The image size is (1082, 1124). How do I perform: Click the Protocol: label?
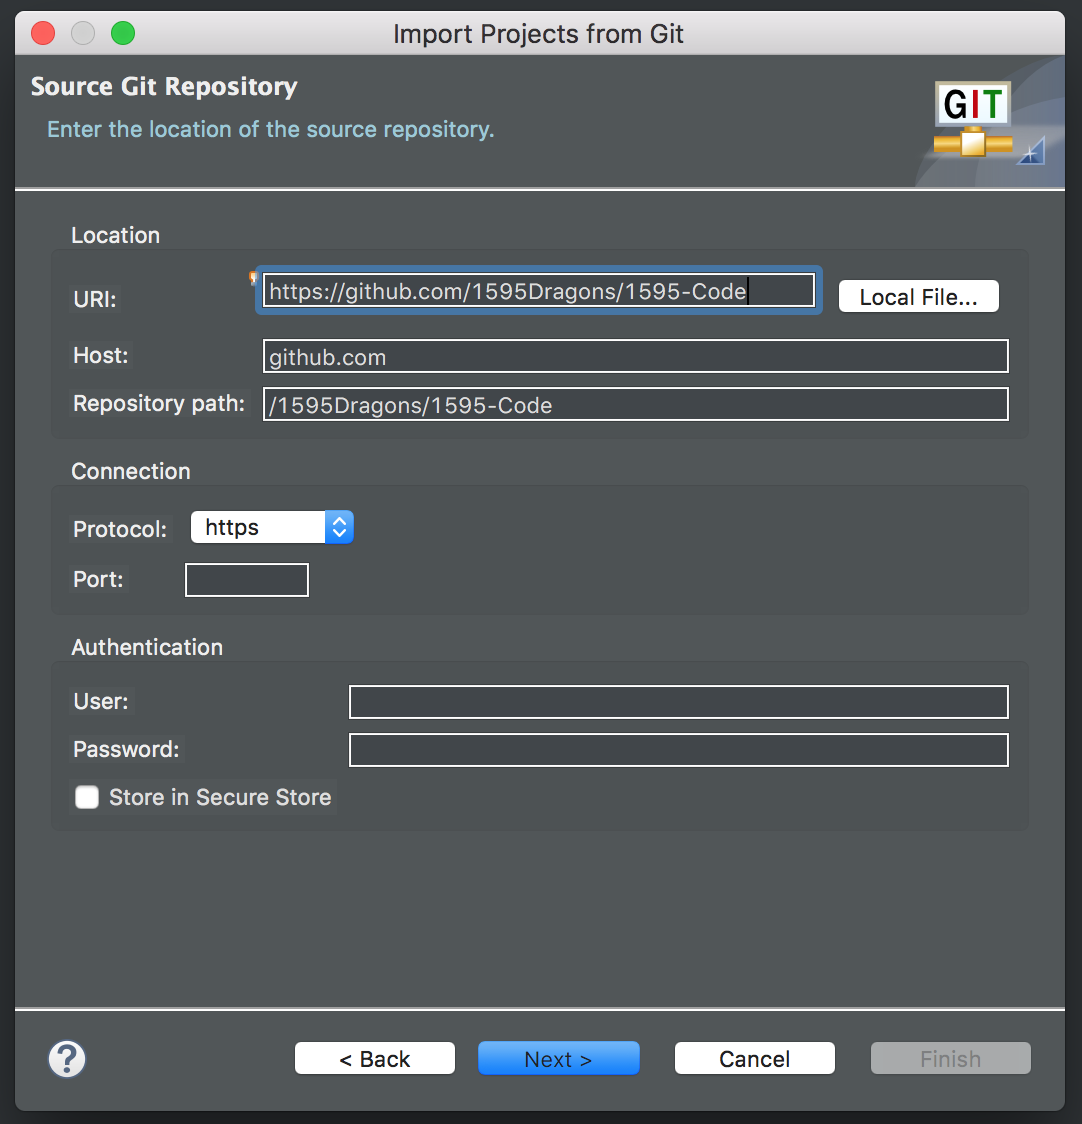click(120, 529)
